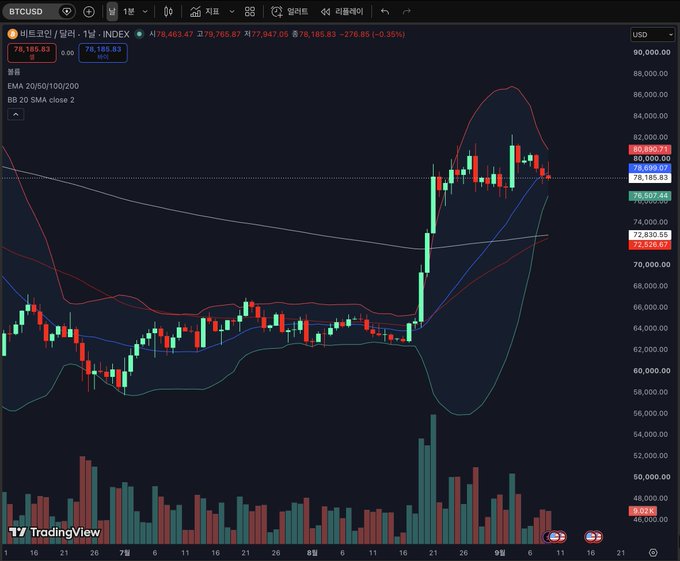Open the candlestick chart type selector
680x561 pixels.
point(168,12)
